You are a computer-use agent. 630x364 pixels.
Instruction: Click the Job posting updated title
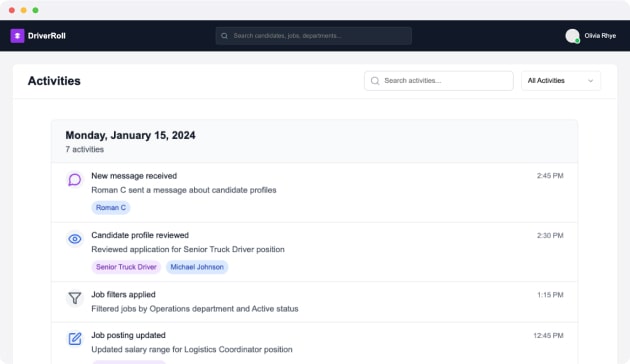(x=129, y=335)
